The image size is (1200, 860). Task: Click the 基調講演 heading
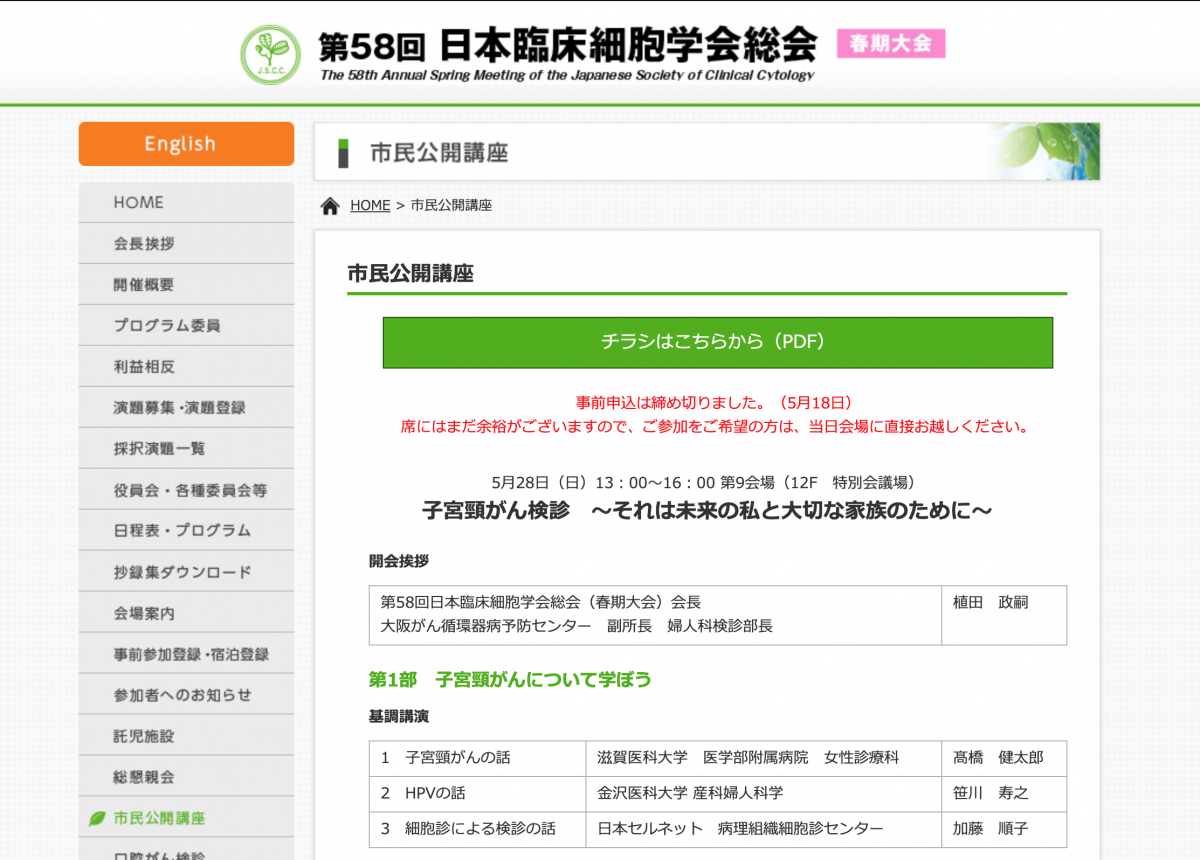click(x=399, y=716)
